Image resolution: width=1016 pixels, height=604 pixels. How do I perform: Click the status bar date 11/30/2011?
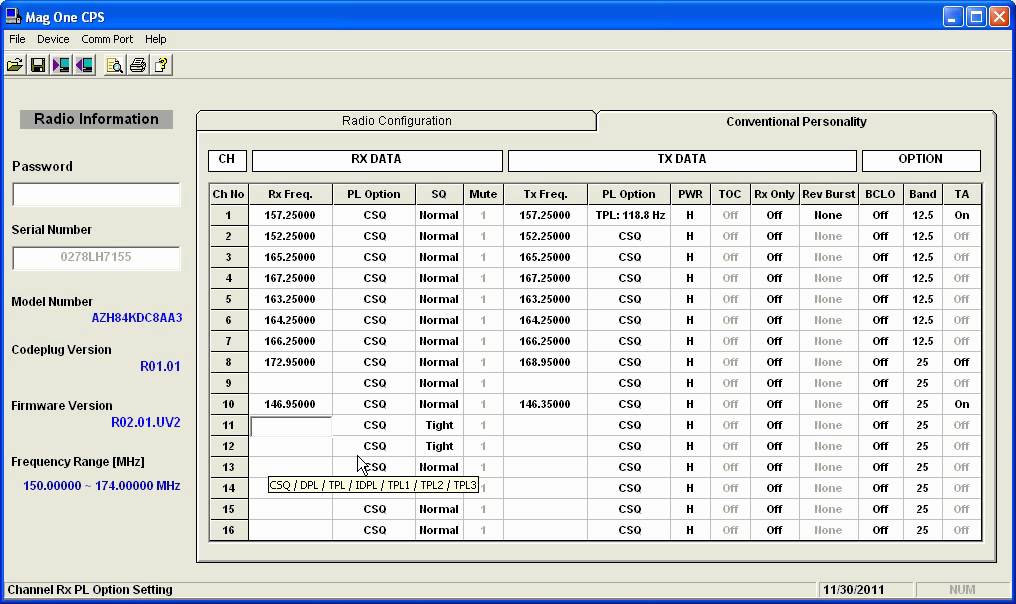coord(853,590)
